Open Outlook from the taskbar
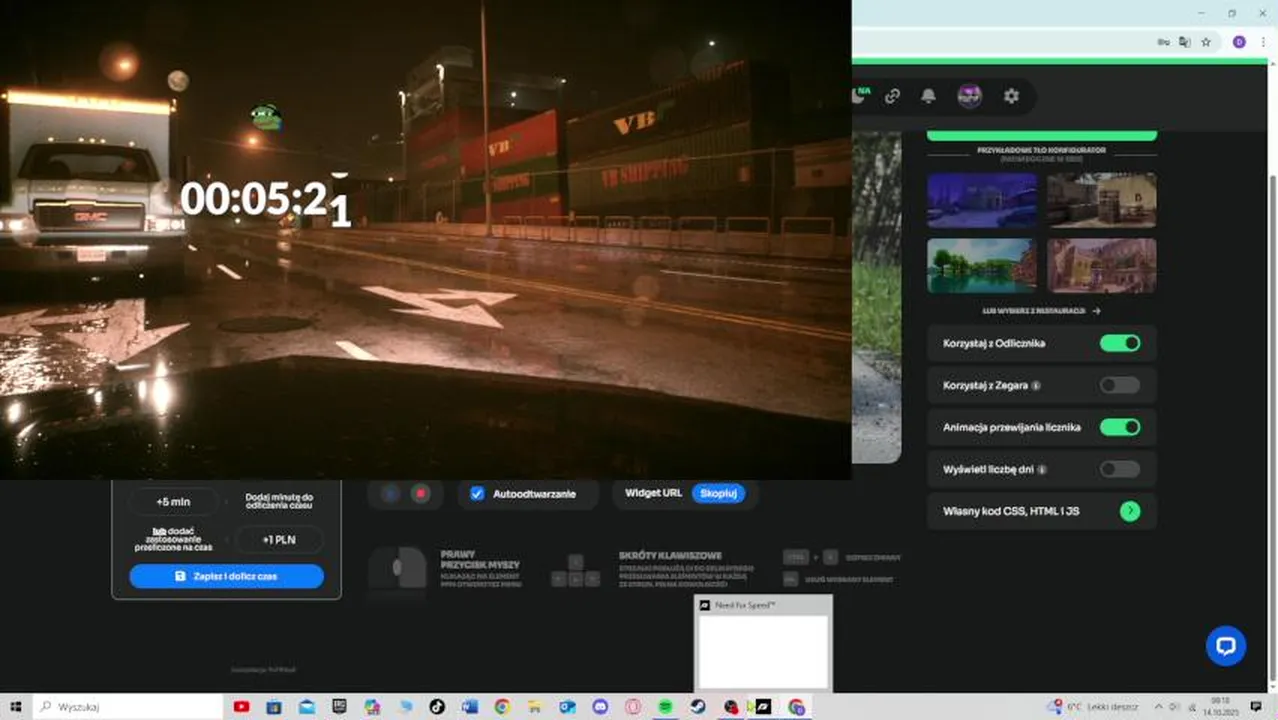 coord(567,707)
